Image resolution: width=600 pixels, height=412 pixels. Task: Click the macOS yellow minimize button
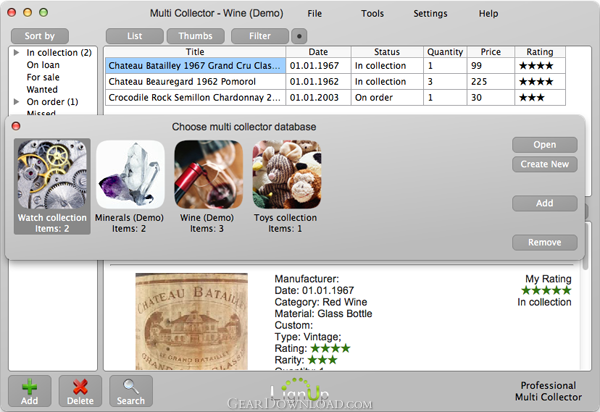pyautogui.click(x=28, y=12)
